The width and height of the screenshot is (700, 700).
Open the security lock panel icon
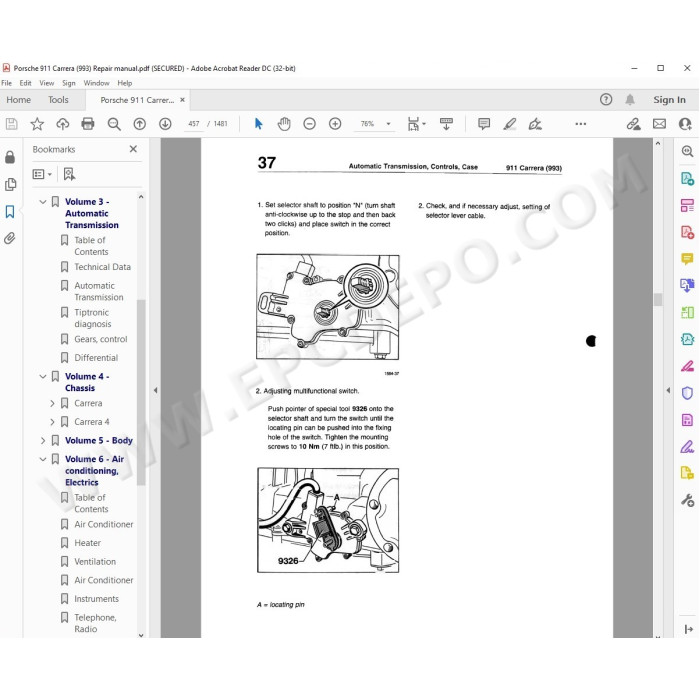coord(10,157)
